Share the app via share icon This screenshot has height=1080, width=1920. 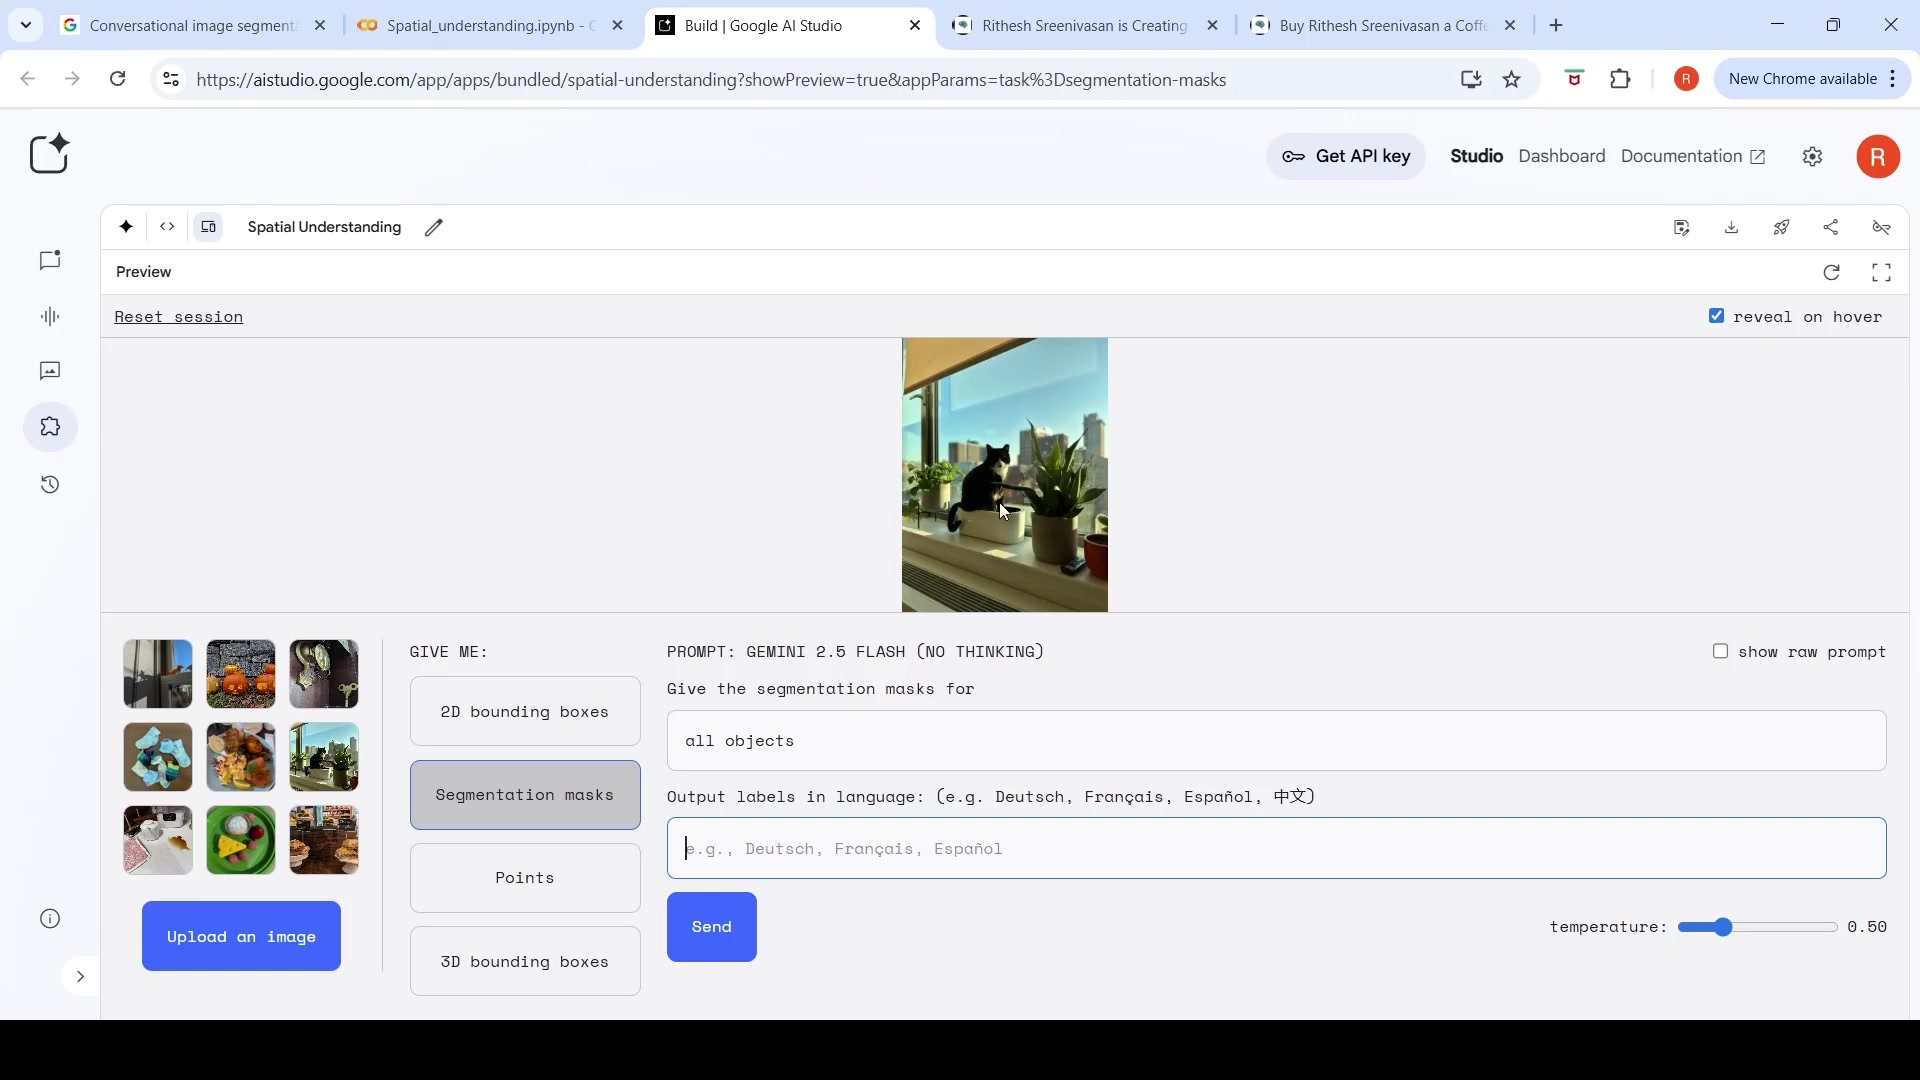1831,228
